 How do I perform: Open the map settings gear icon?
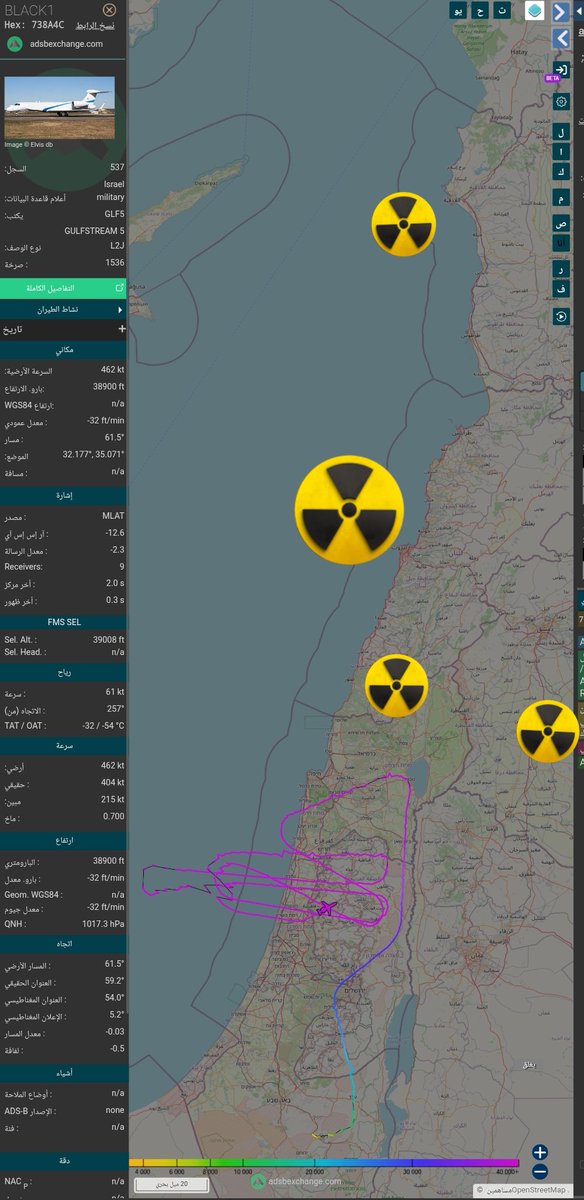tap(561, 102)
